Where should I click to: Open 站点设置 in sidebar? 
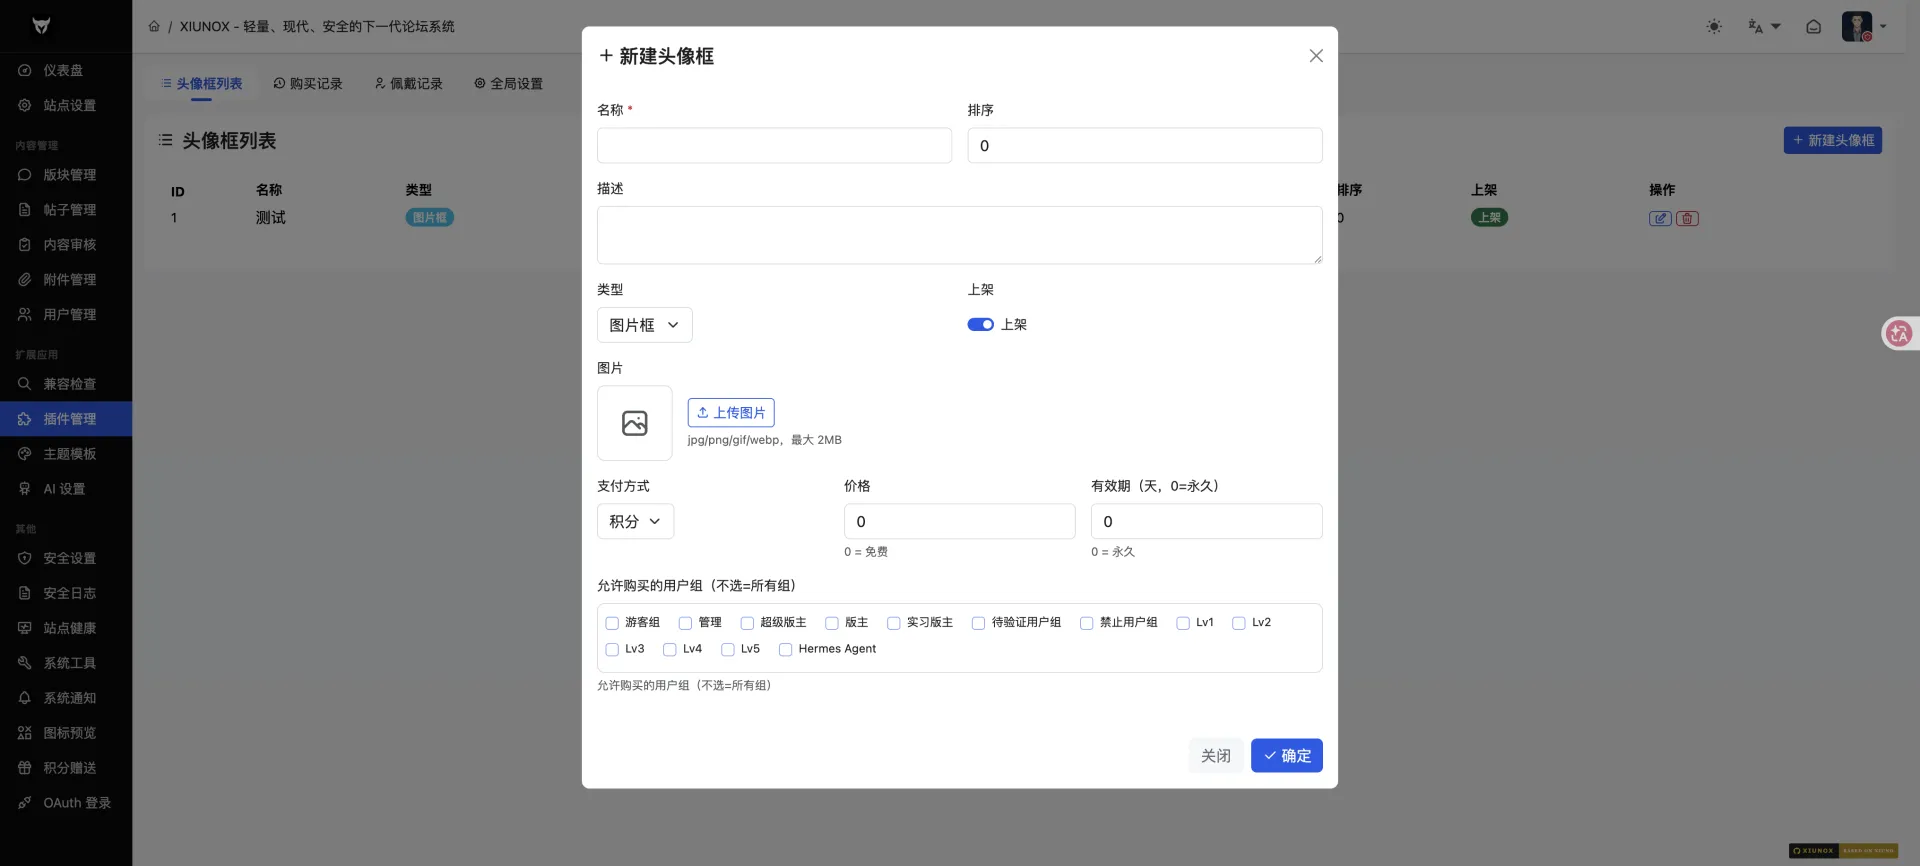click(x=66, y=105)
